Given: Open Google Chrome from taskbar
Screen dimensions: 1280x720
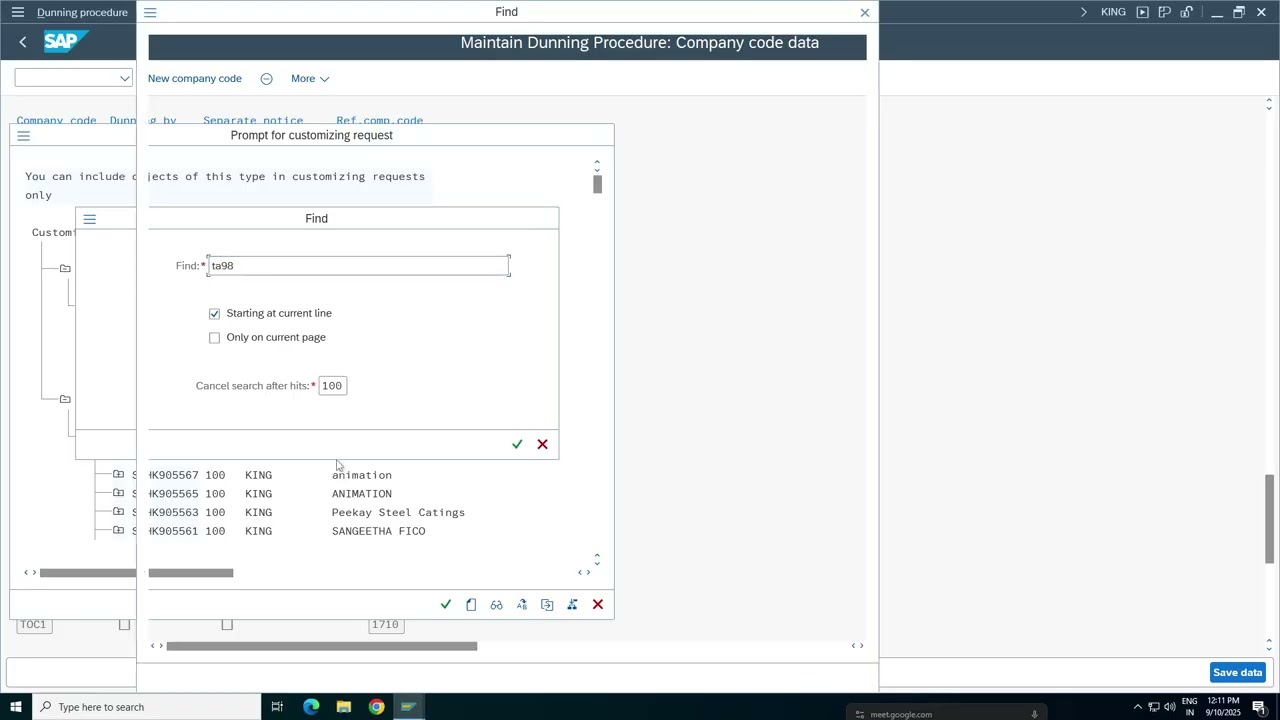Looking at the screenshot, I should (x=376, y=707).
